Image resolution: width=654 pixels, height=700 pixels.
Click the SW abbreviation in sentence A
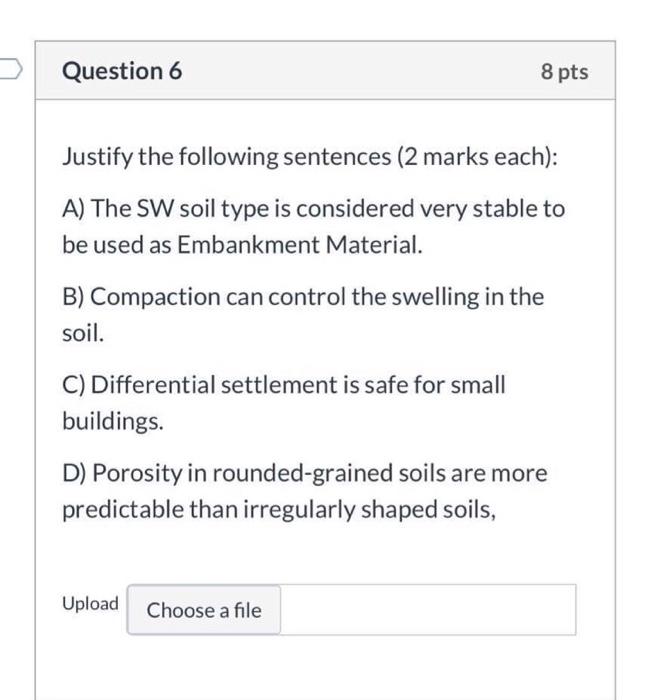pos(155,208)
